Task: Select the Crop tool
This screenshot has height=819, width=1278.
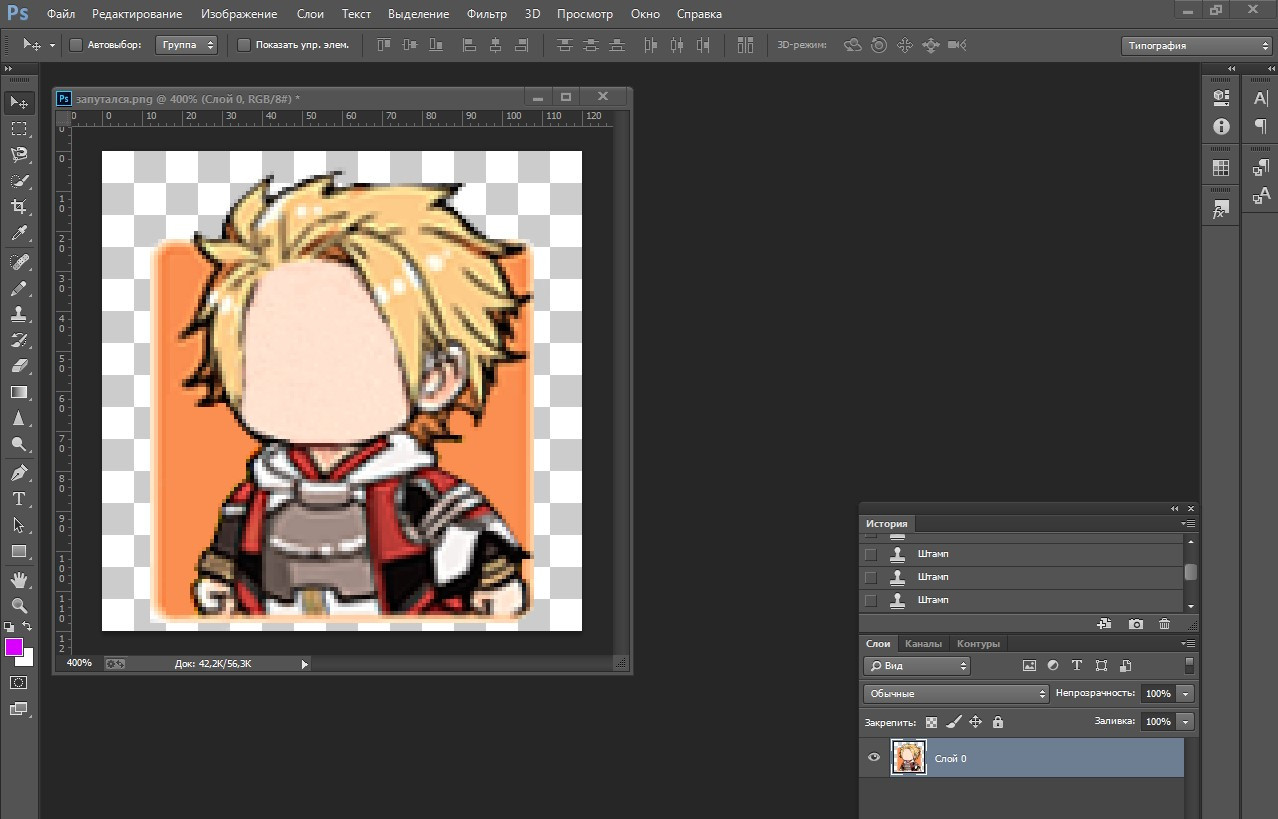Action: [19, 207]
